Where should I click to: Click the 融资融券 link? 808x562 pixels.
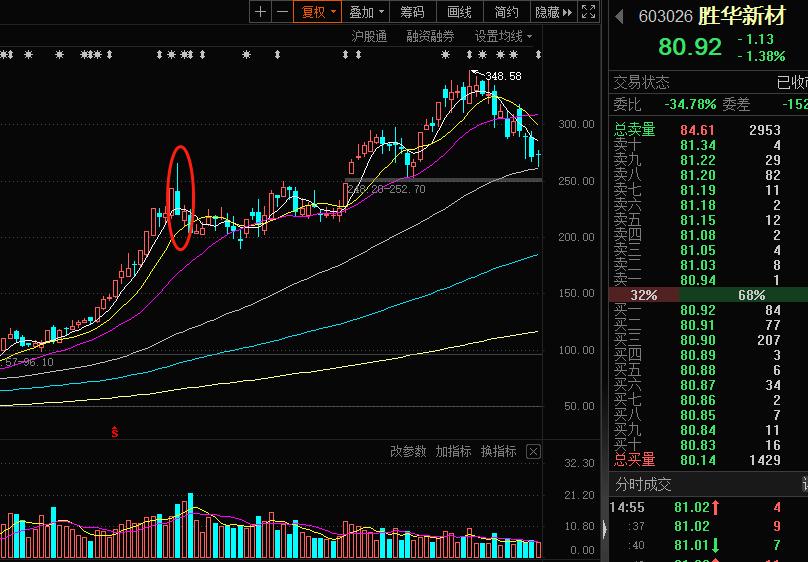coord(430,36)
